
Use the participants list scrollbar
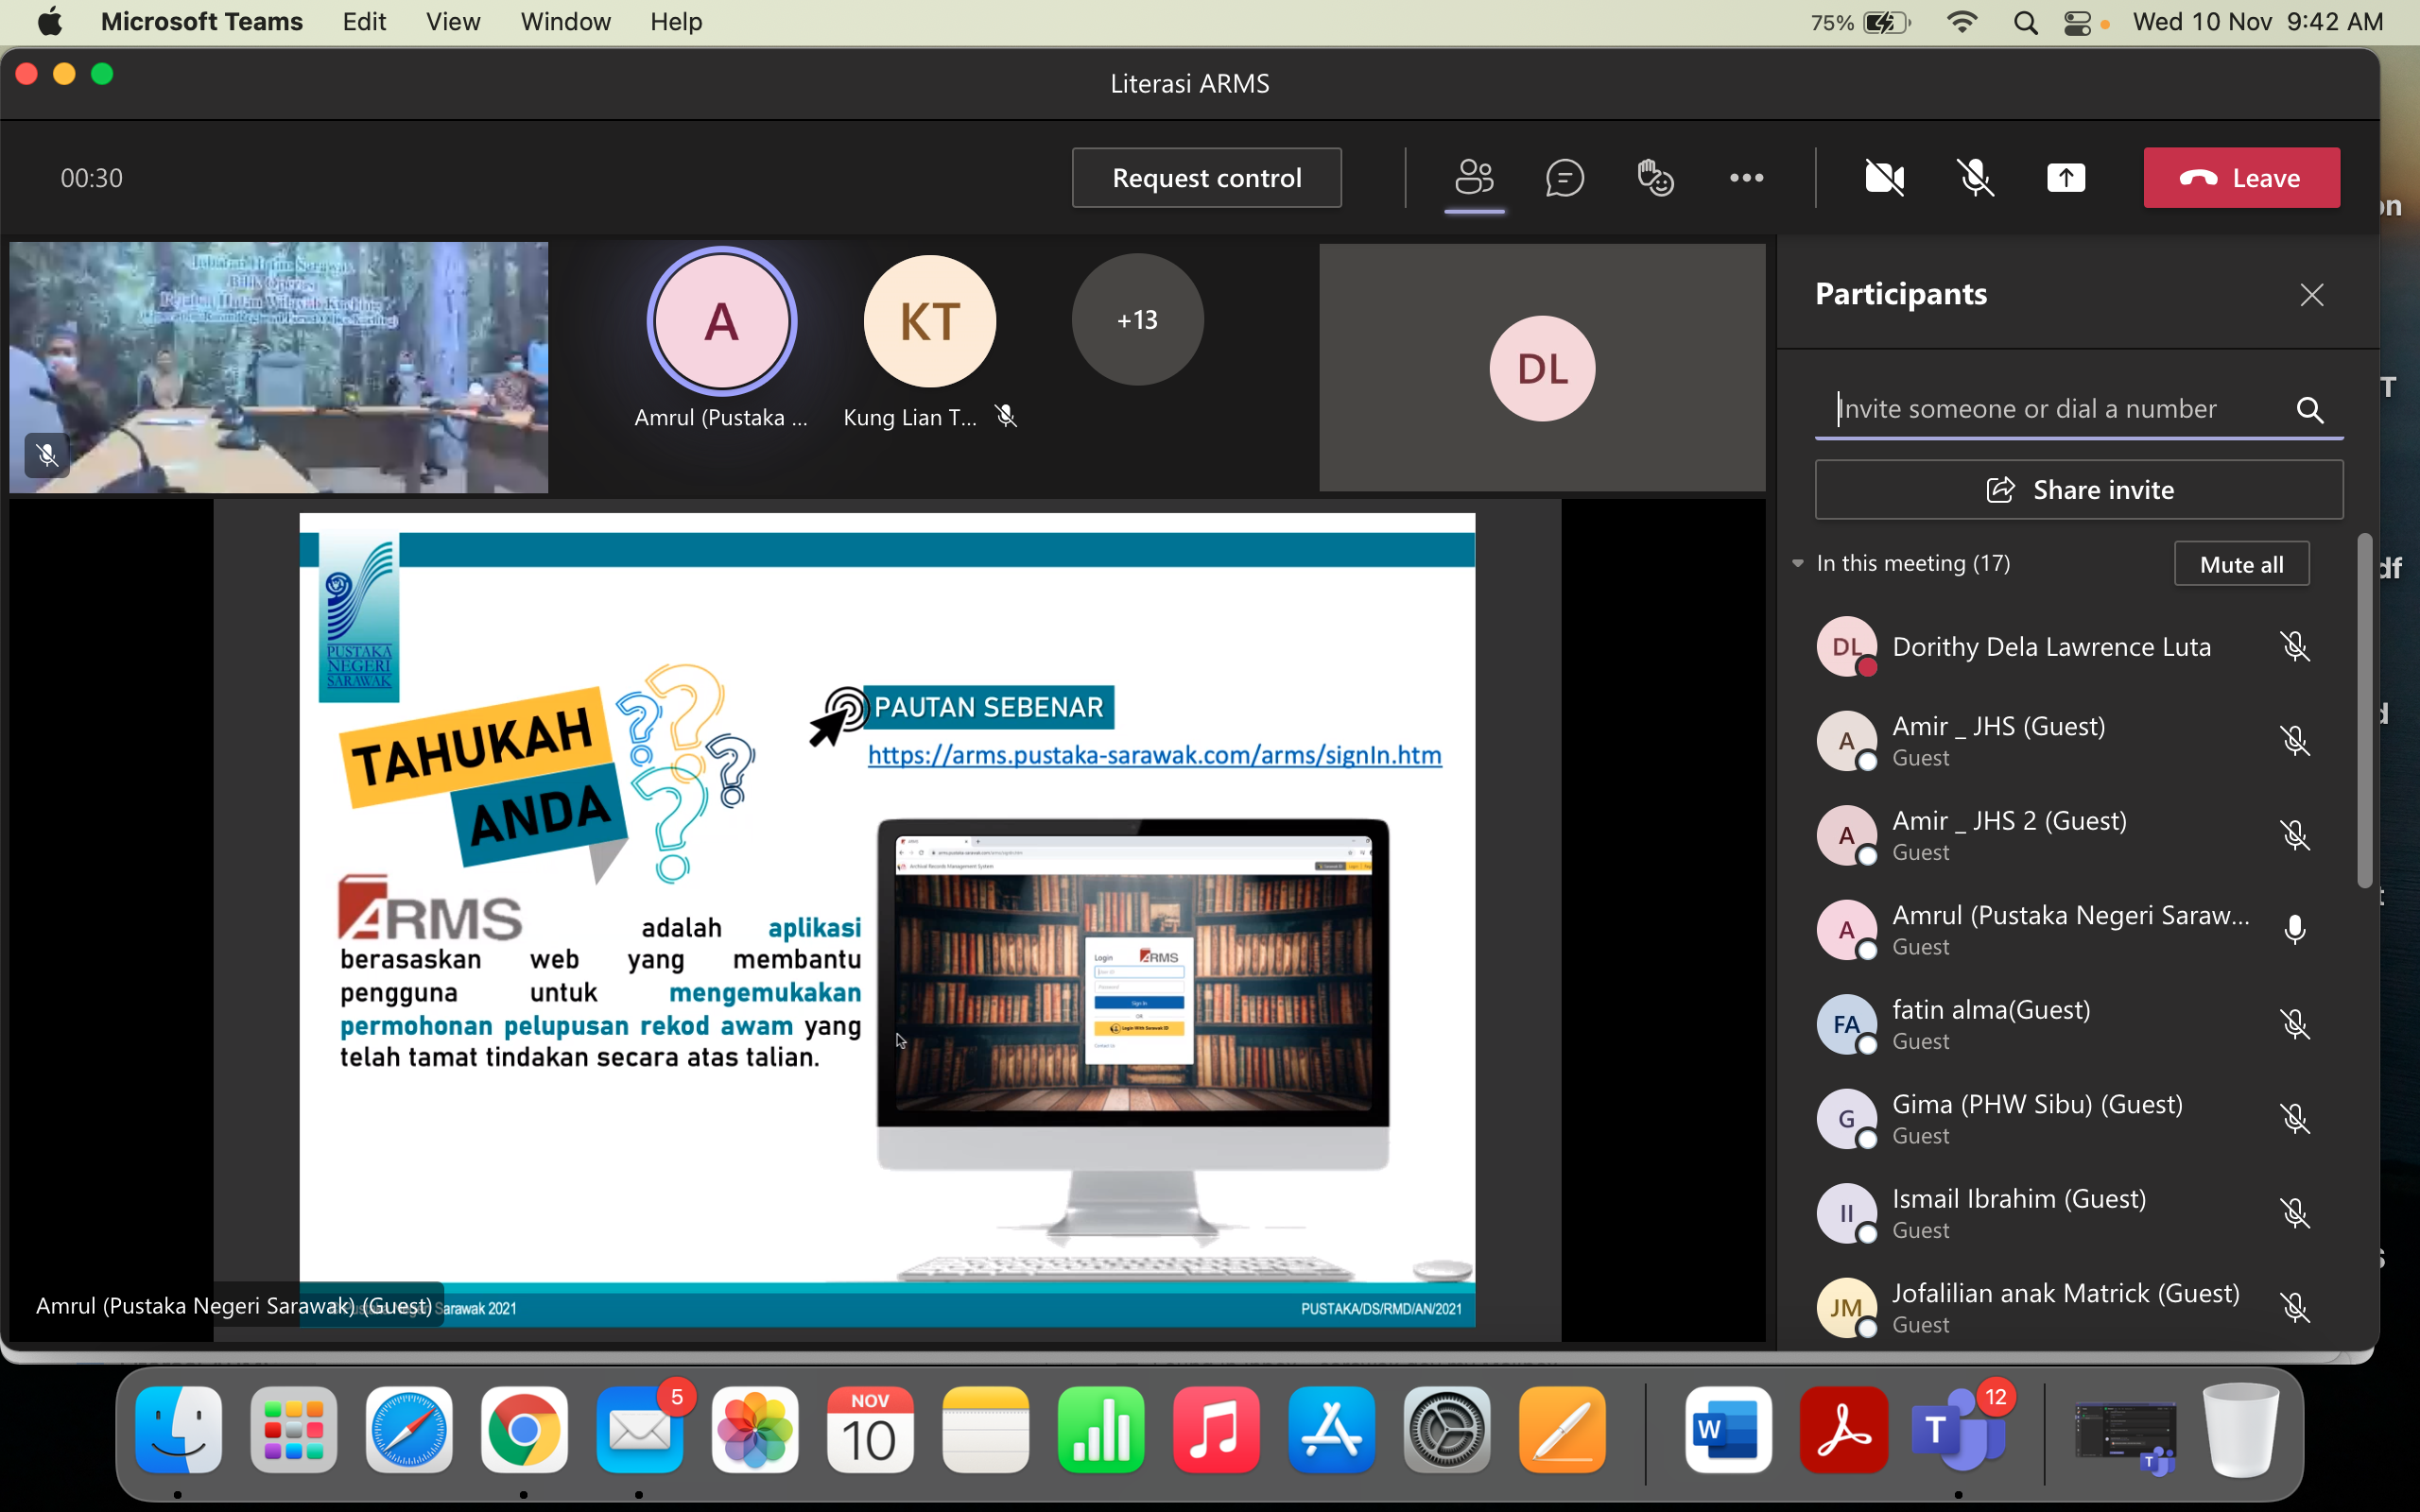(2364, 711)
